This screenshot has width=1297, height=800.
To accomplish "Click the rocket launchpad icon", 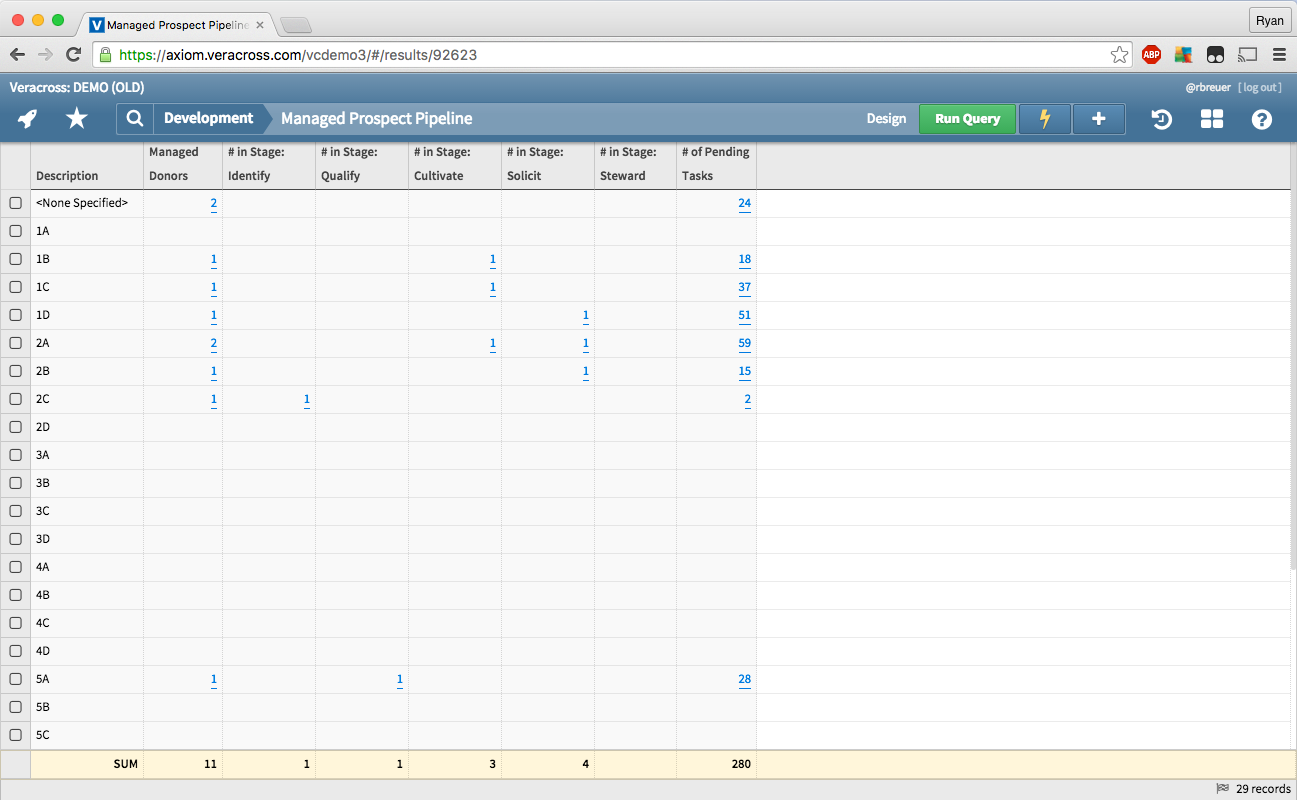I will pyautogui.click(x=28, y=119).
